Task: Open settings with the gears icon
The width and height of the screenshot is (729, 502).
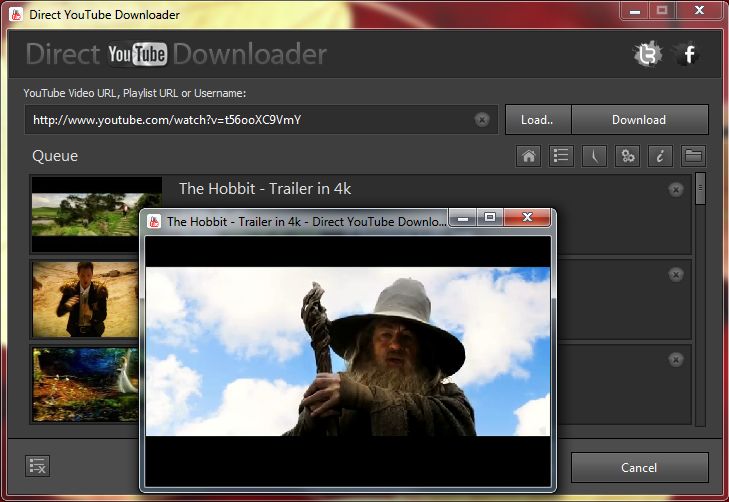Action: (x=627, y=156)
